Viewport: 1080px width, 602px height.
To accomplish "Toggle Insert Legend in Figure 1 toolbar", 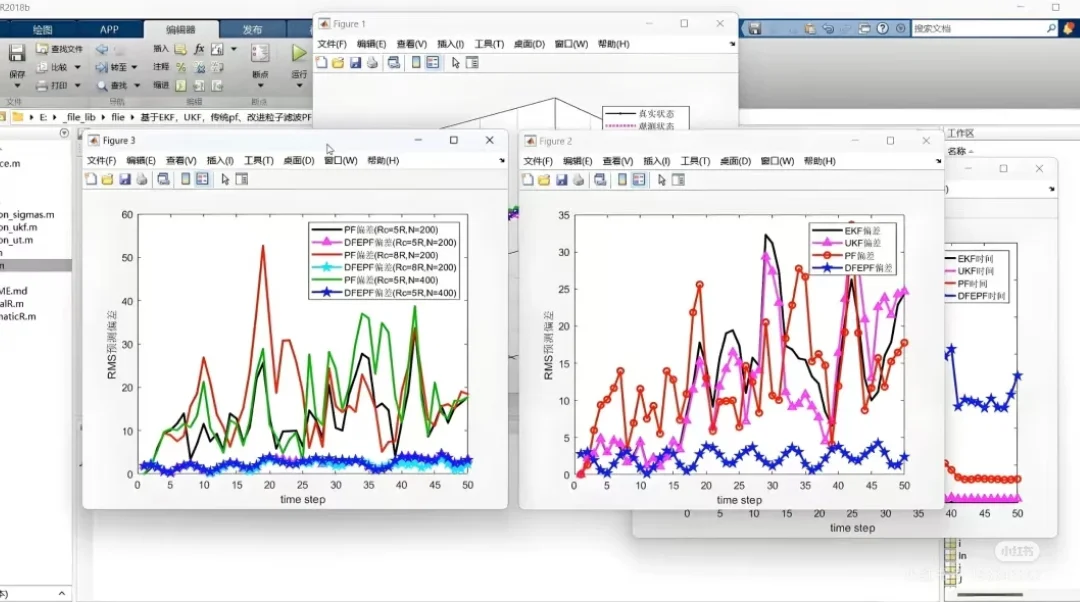I will [x=433, y=63].
